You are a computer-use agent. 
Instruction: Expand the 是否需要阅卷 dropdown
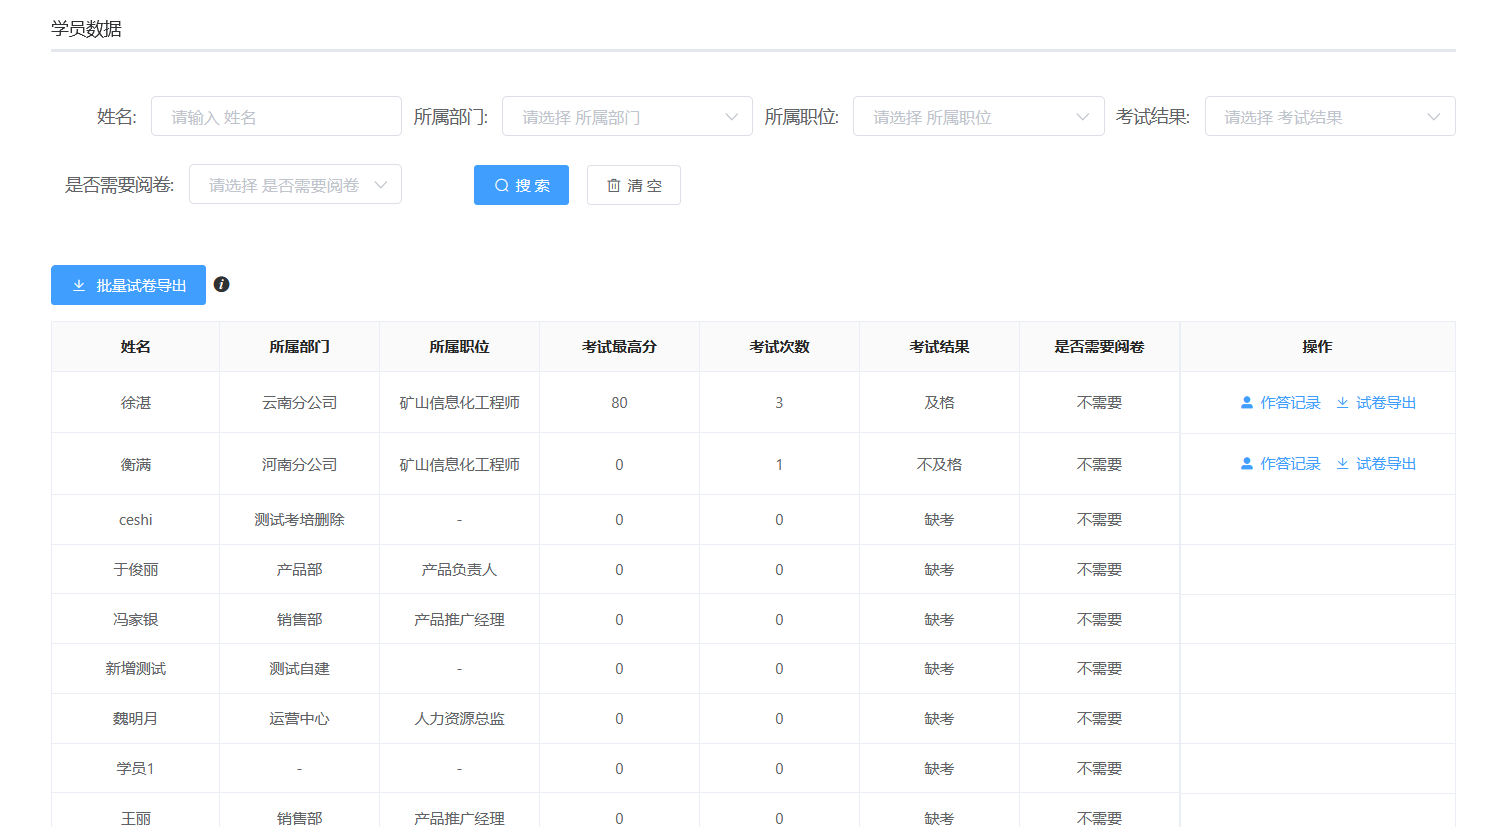295,185
